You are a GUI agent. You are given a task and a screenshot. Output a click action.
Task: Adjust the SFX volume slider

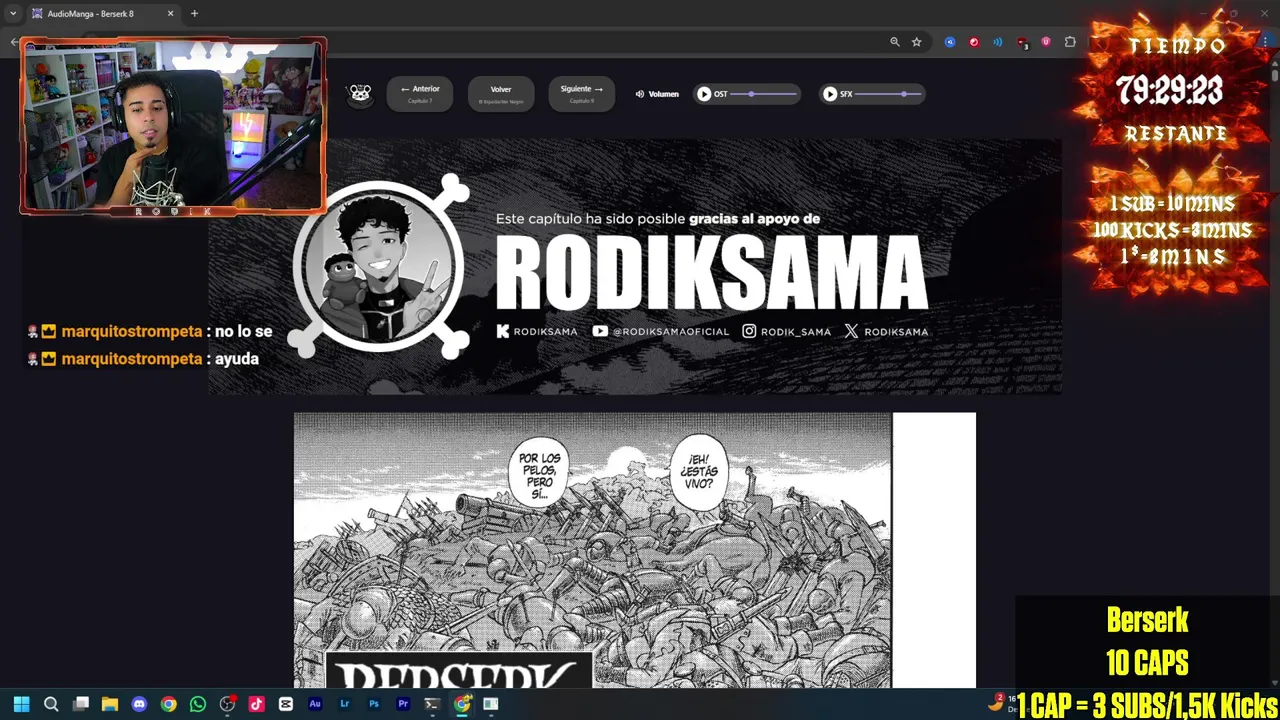888,94
